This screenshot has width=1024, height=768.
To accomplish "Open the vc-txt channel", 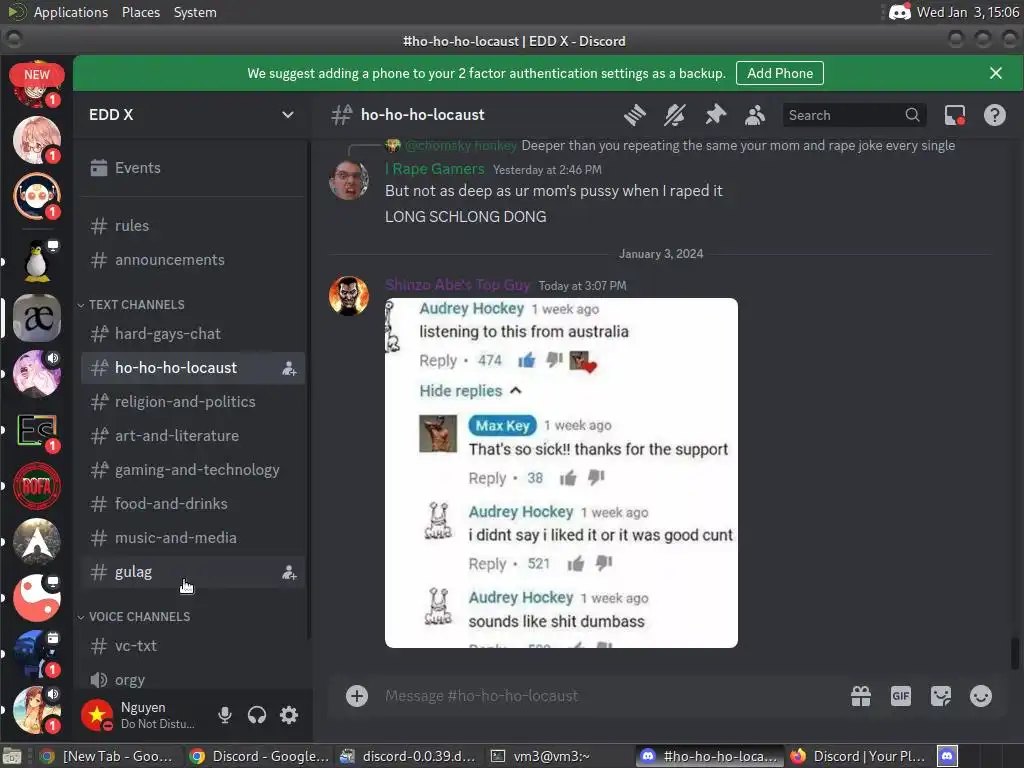I will [191, 646].
